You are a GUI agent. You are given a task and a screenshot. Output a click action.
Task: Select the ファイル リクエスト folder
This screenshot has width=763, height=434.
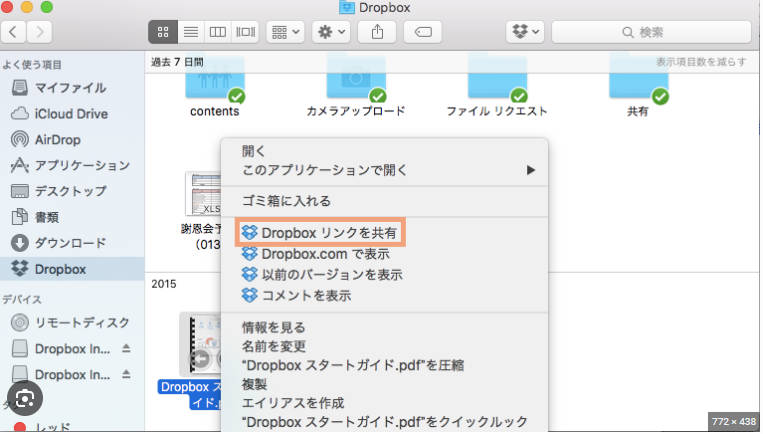click(497, 88)
